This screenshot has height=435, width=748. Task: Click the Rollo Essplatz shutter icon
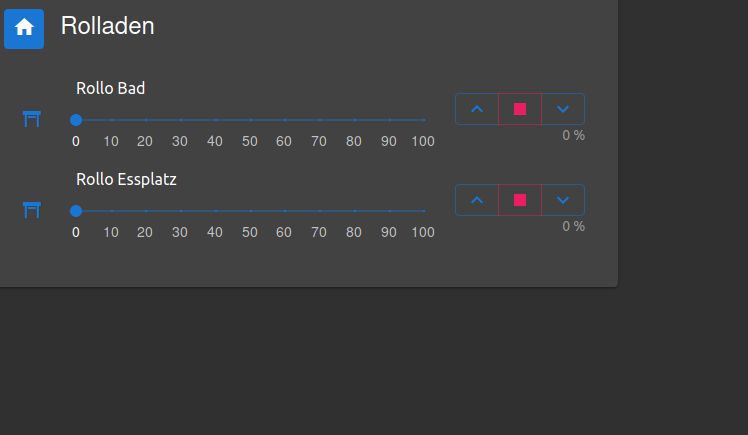tap(32, 210)
